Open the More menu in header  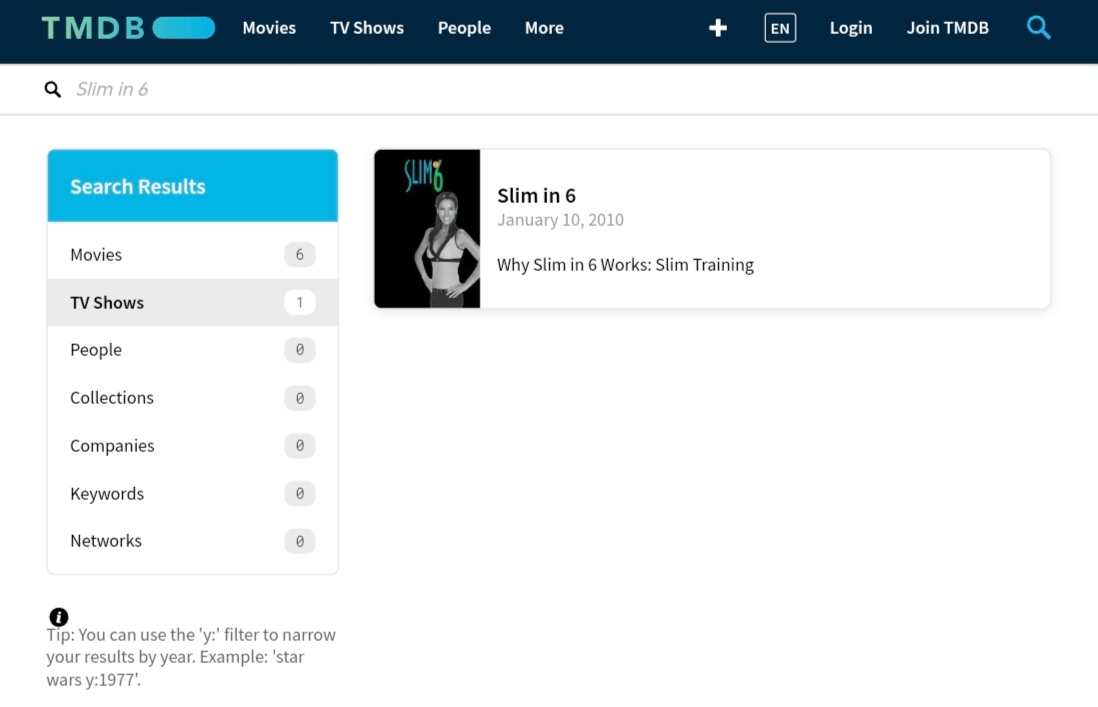544,28
